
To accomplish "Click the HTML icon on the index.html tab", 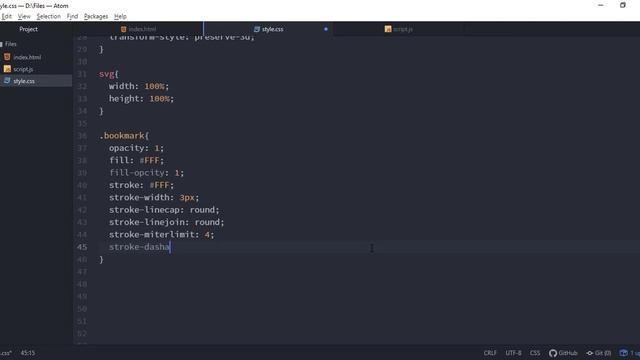I will pyautogui.click(x=123, y=29).
